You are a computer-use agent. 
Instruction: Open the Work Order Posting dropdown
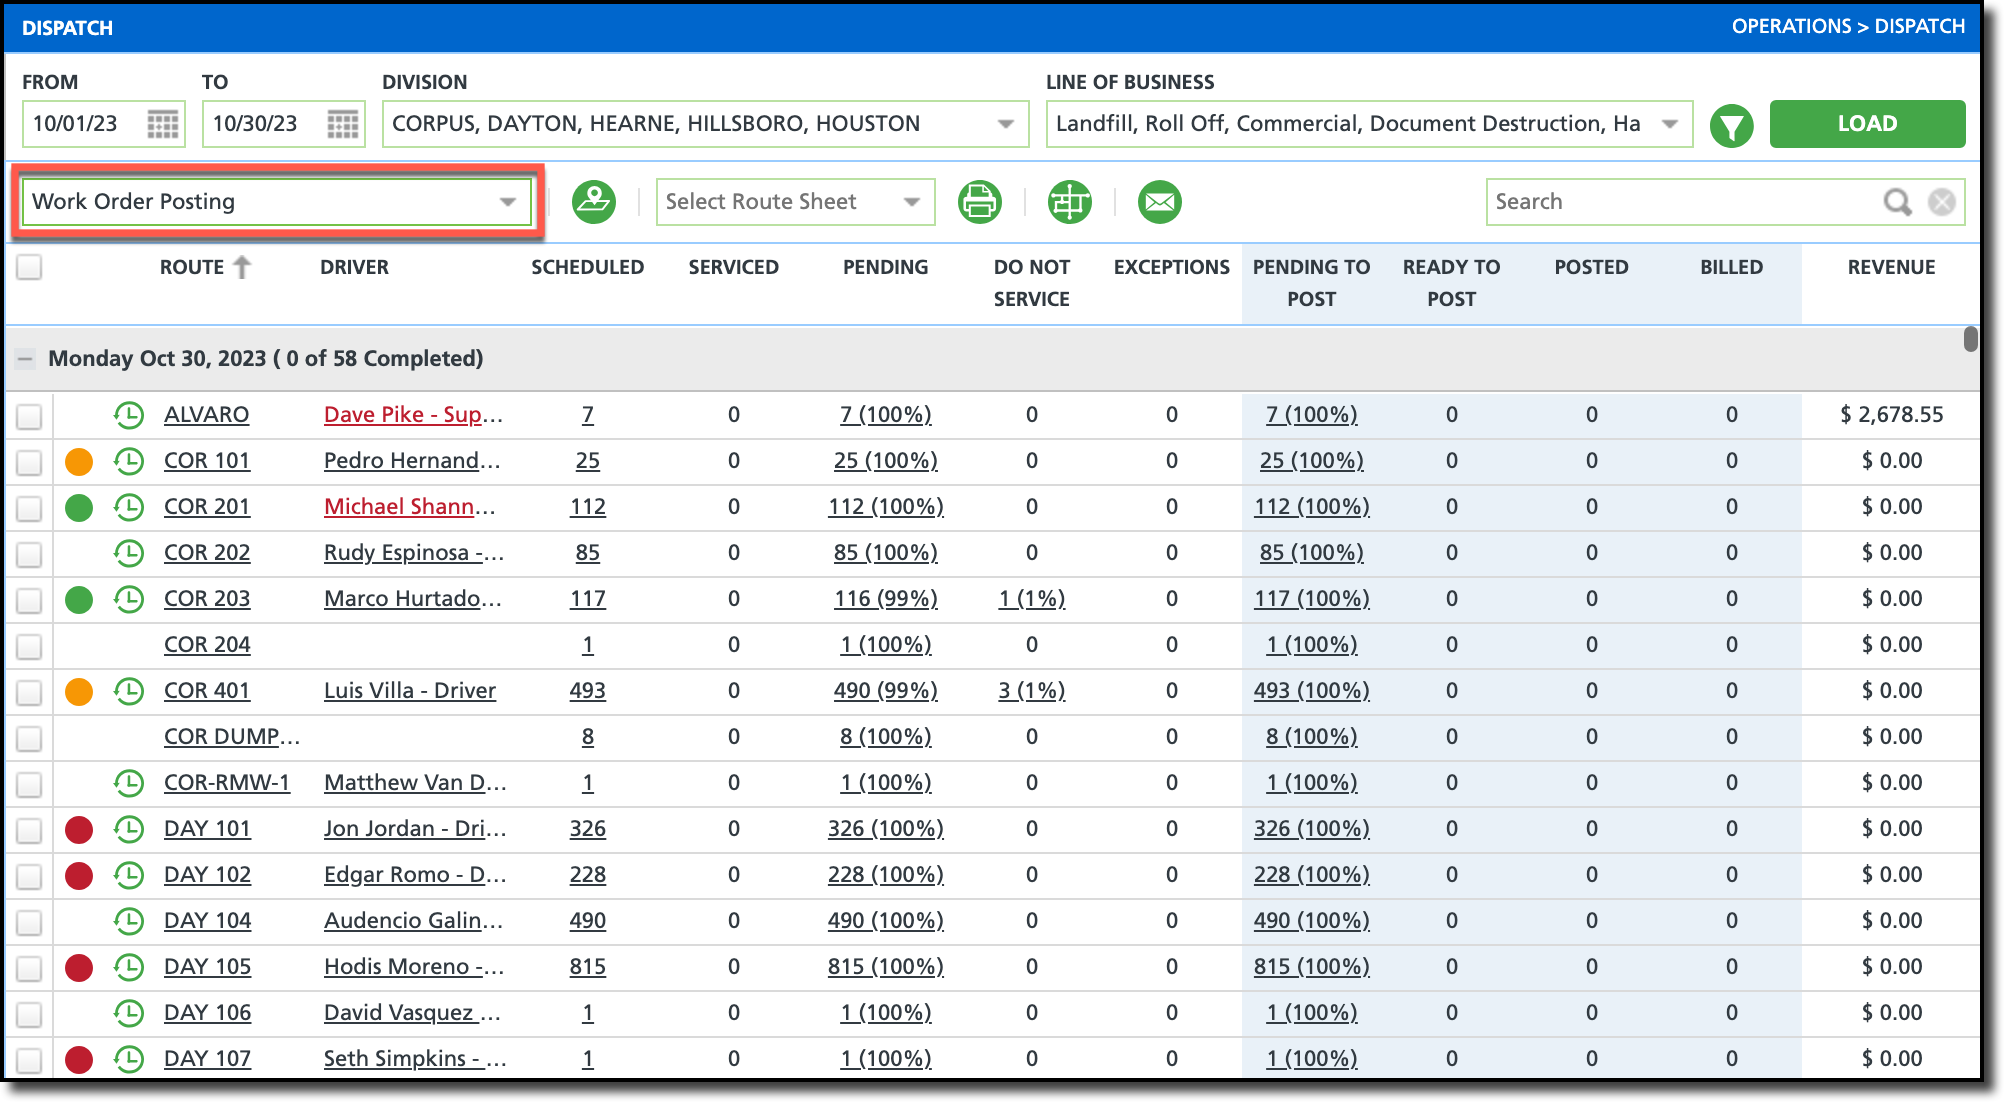coord(276,202)
